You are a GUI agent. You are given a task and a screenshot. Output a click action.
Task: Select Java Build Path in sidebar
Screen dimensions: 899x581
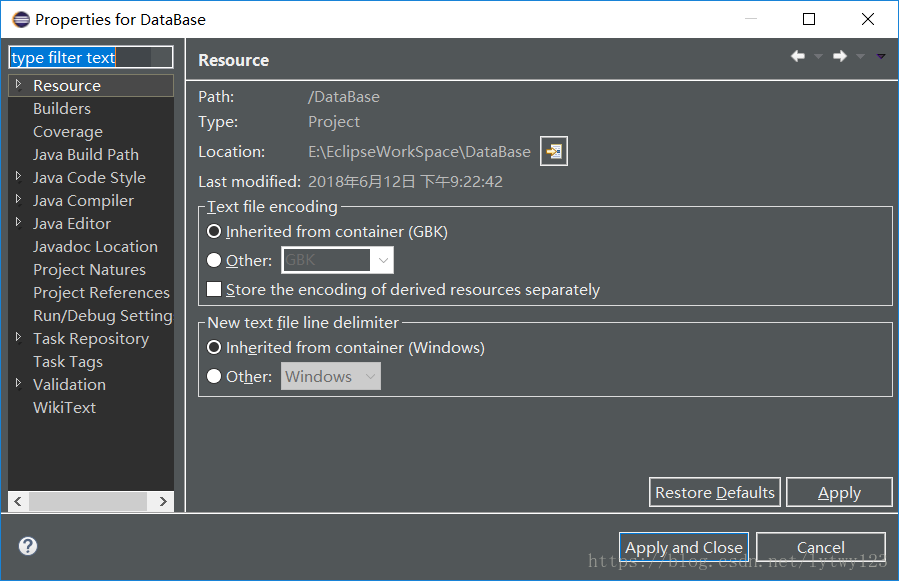[86, 155]
